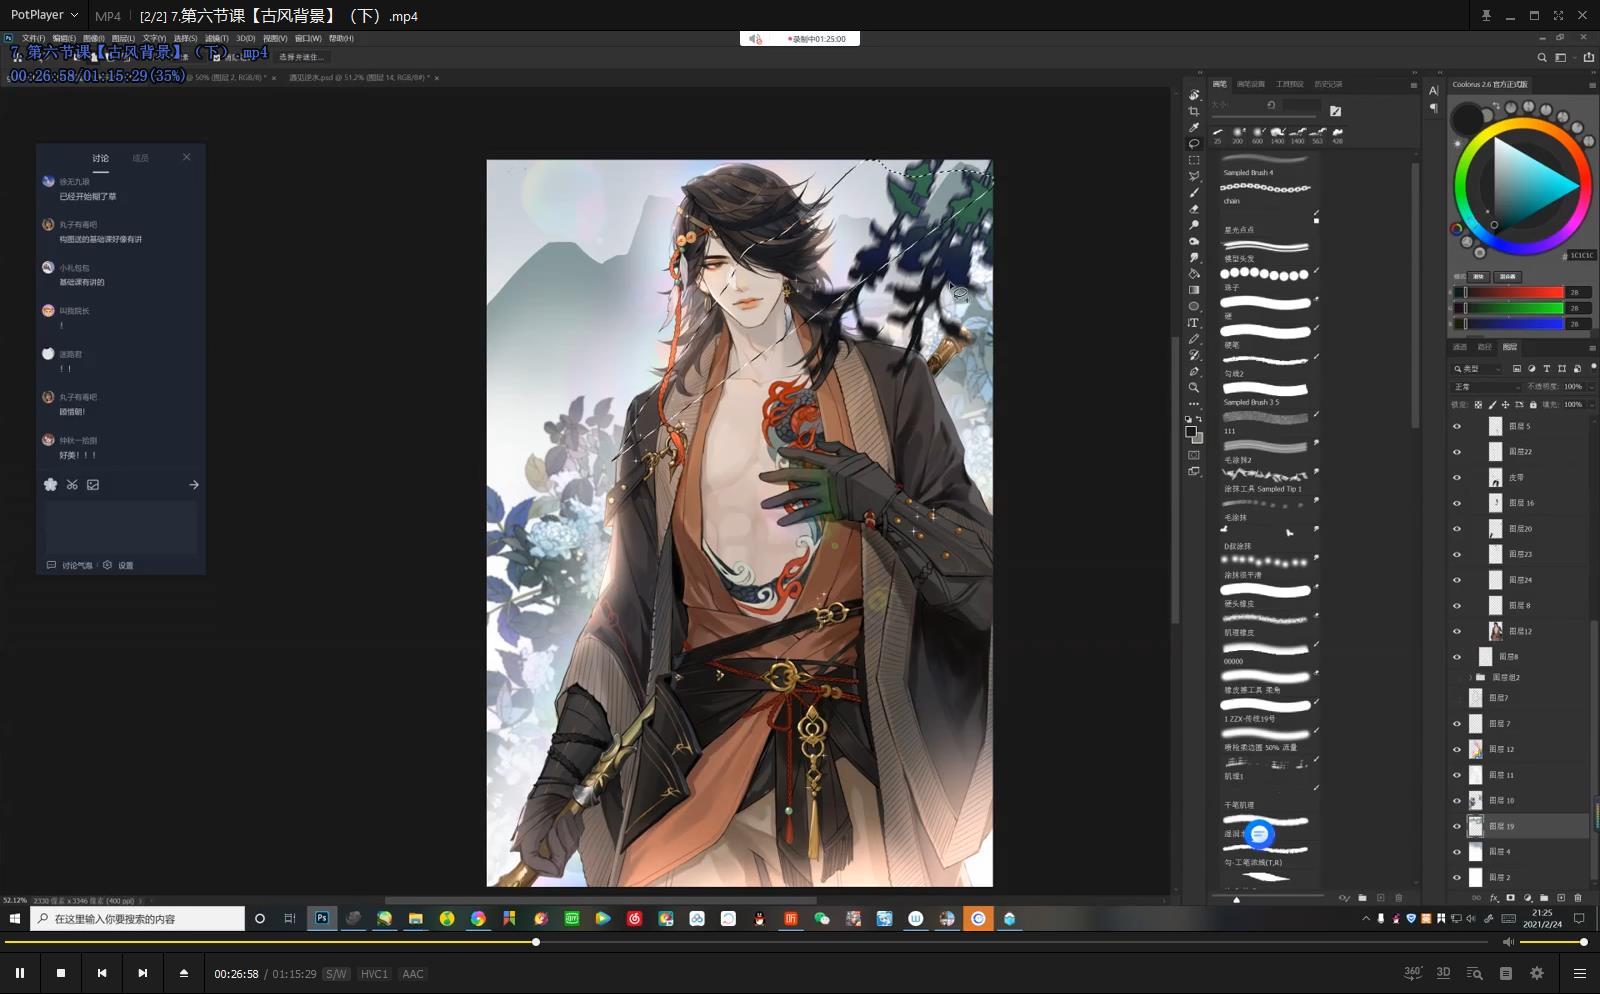
Task: Change the screen mode icon
Action: [1194, 471]
